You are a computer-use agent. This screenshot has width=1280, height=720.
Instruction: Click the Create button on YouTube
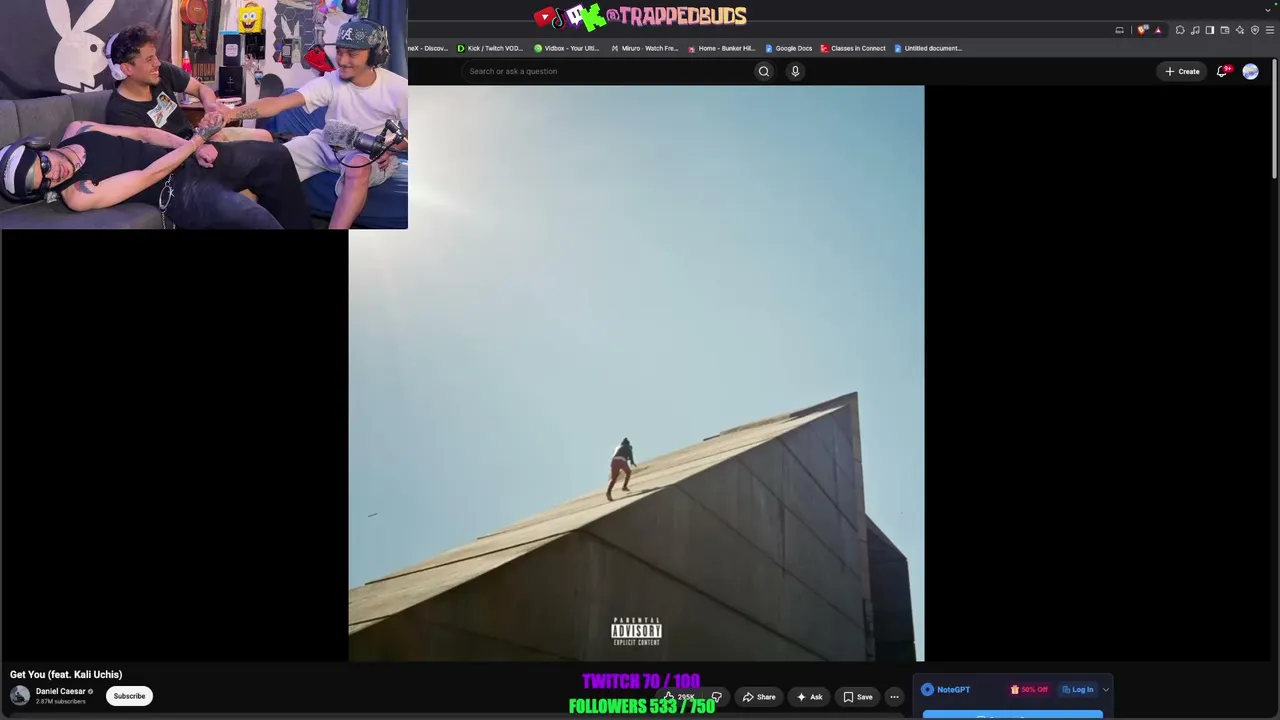1182,71
